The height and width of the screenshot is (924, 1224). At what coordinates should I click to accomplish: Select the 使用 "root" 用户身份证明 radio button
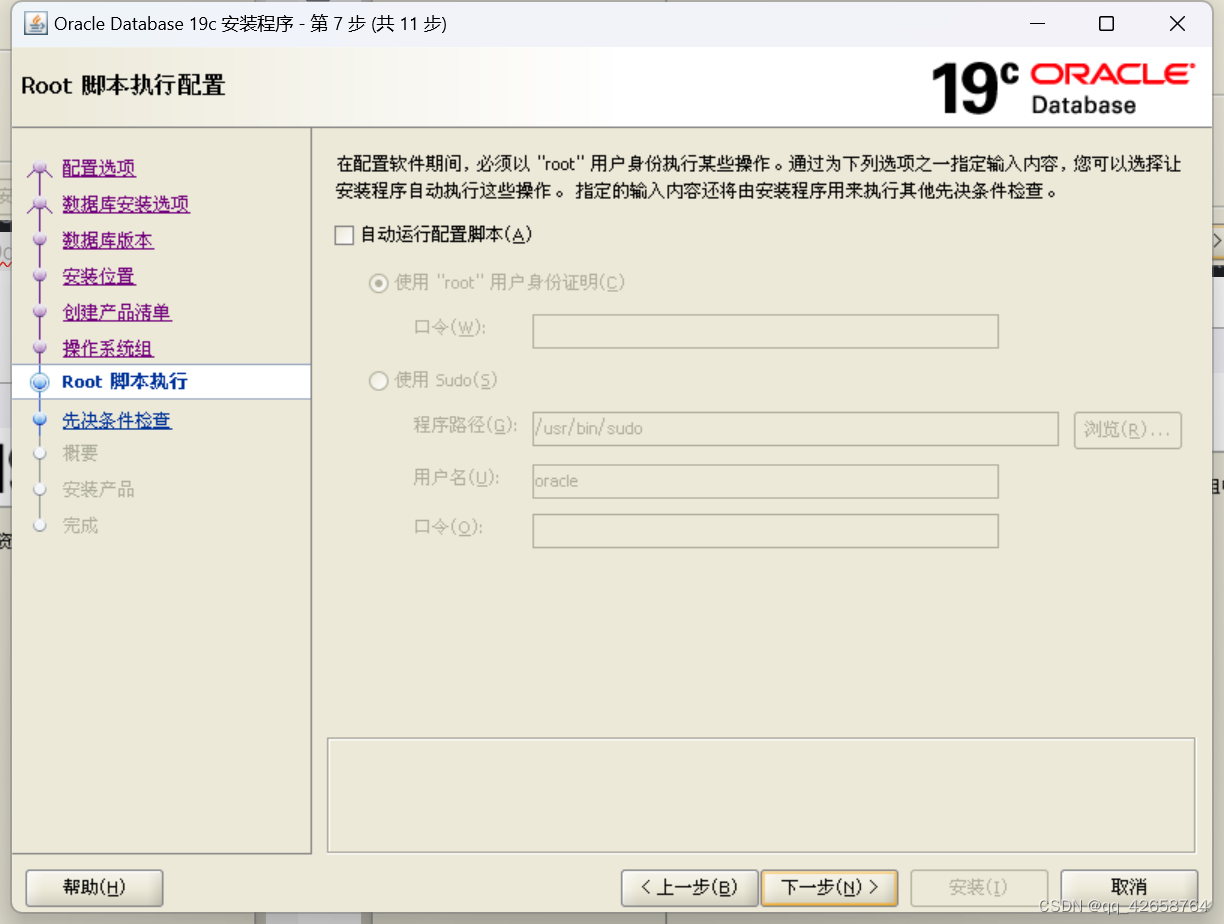(x=378, y=283)
